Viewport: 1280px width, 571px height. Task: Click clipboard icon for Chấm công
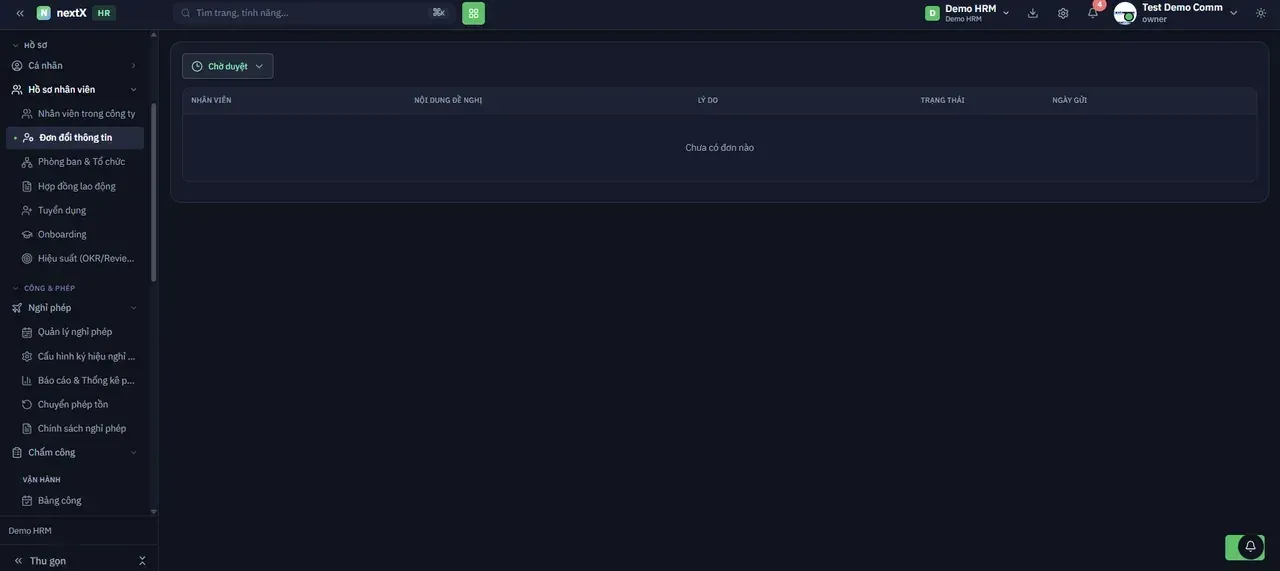(17, 452)
